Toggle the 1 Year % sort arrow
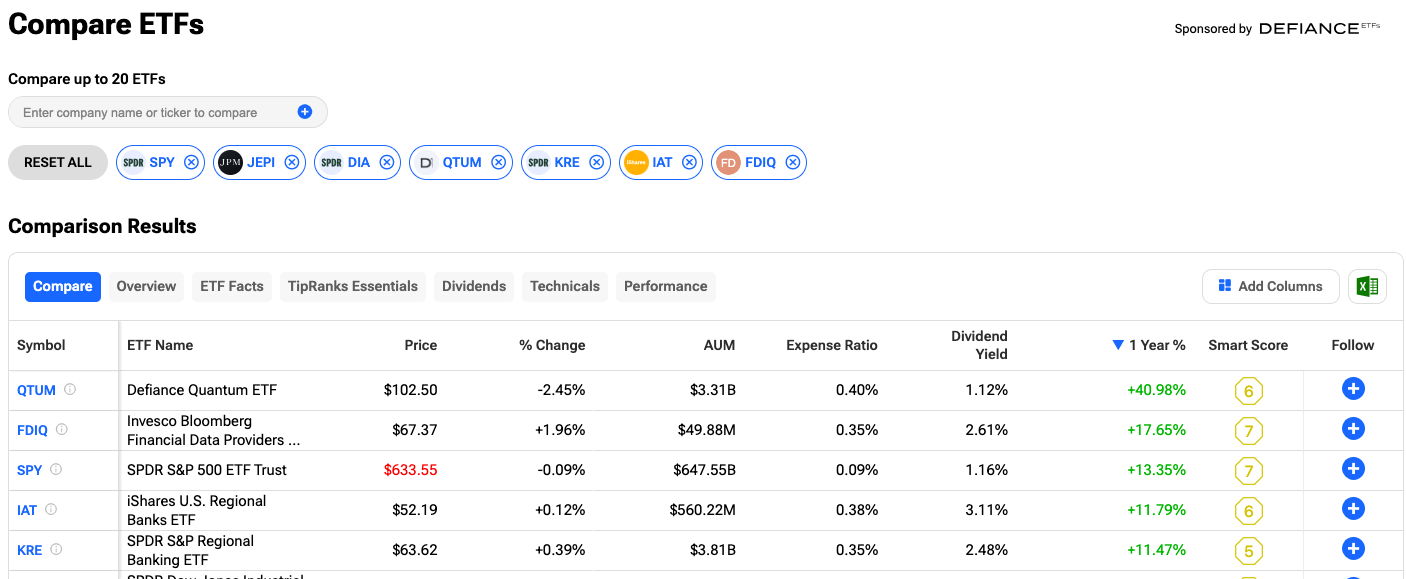The image size is (1406, 579). [1117, 344]
